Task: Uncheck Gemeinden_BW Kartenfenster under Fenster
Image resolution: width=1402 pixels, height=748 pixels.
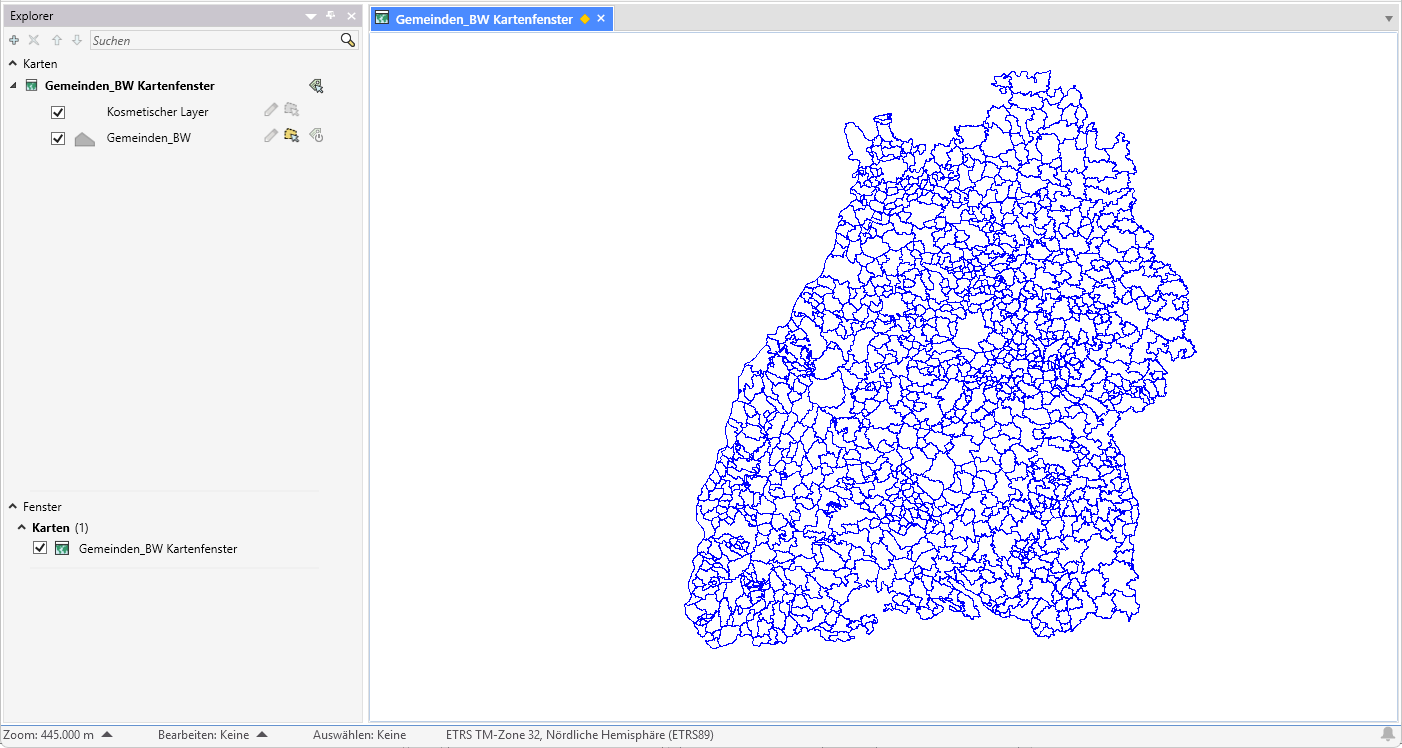Action: (40, 548)
